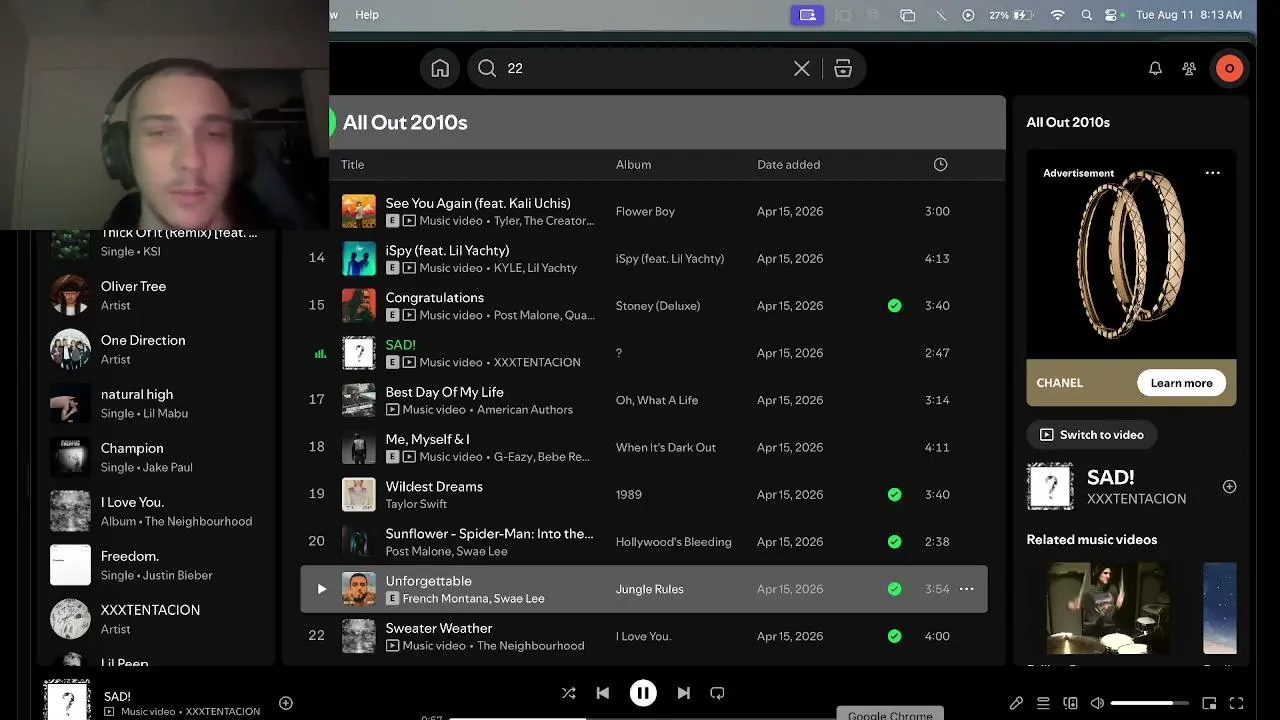The image size is (1280, 720).
Task: Skip to next track
Action: [684, 693]
